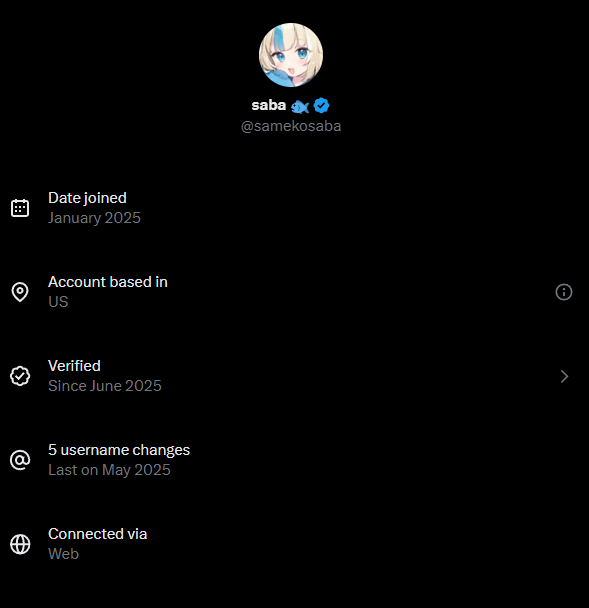
Task: Click the saba profile avatar picture
Action: click(291, 55)
